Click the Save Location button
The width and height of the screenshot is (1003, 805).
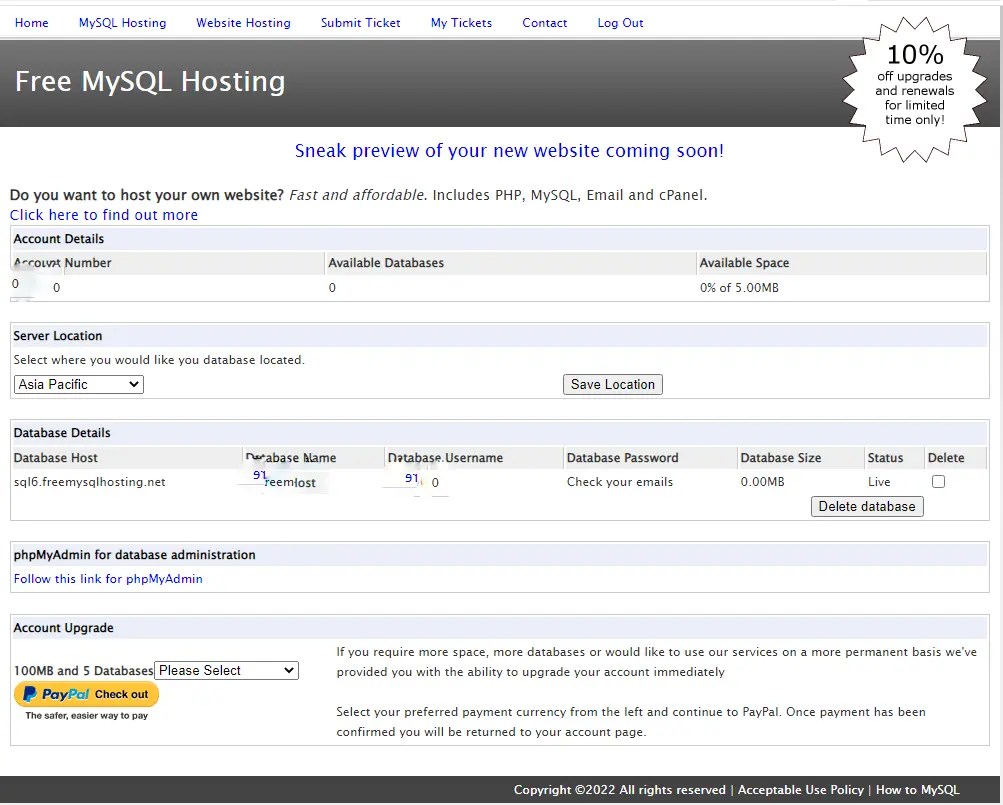point(612,384)
